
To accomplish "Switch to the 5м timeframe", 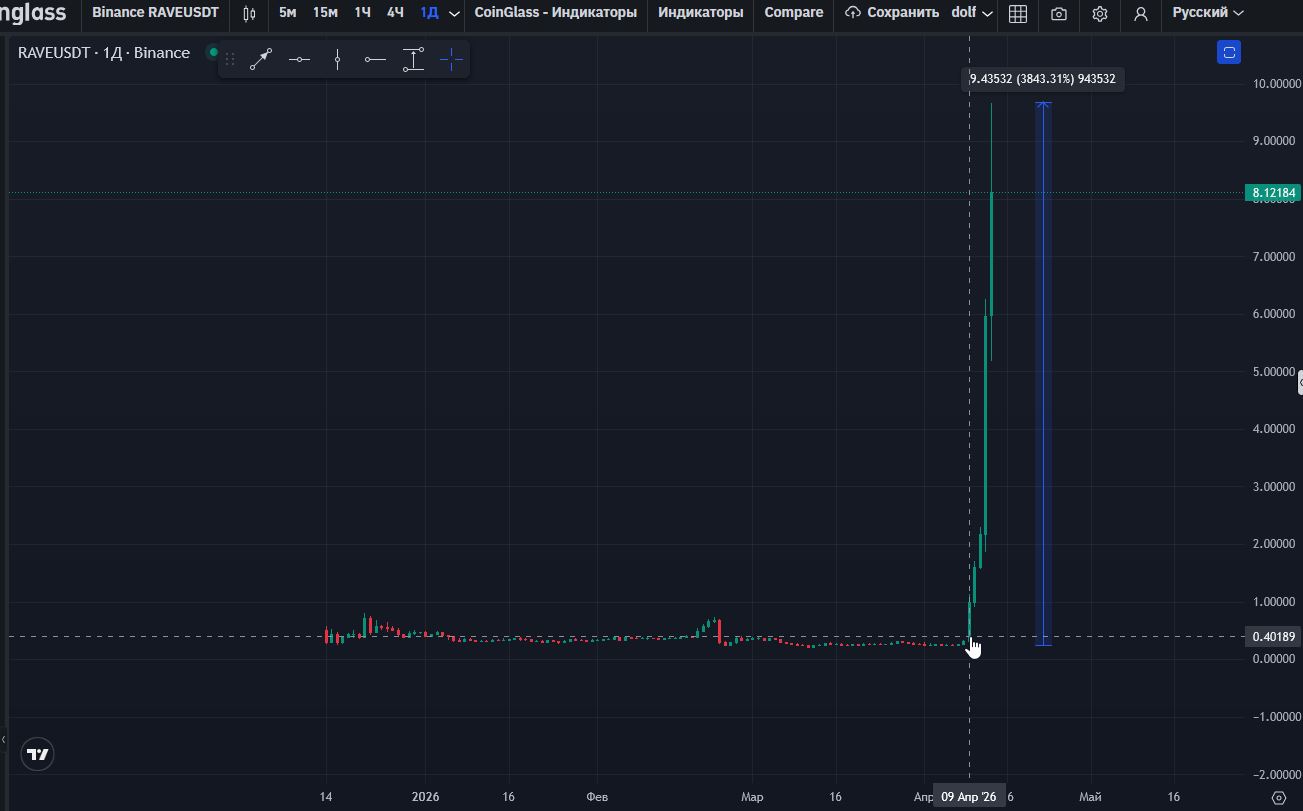I will pyautogui.click(x=287, y=13).
